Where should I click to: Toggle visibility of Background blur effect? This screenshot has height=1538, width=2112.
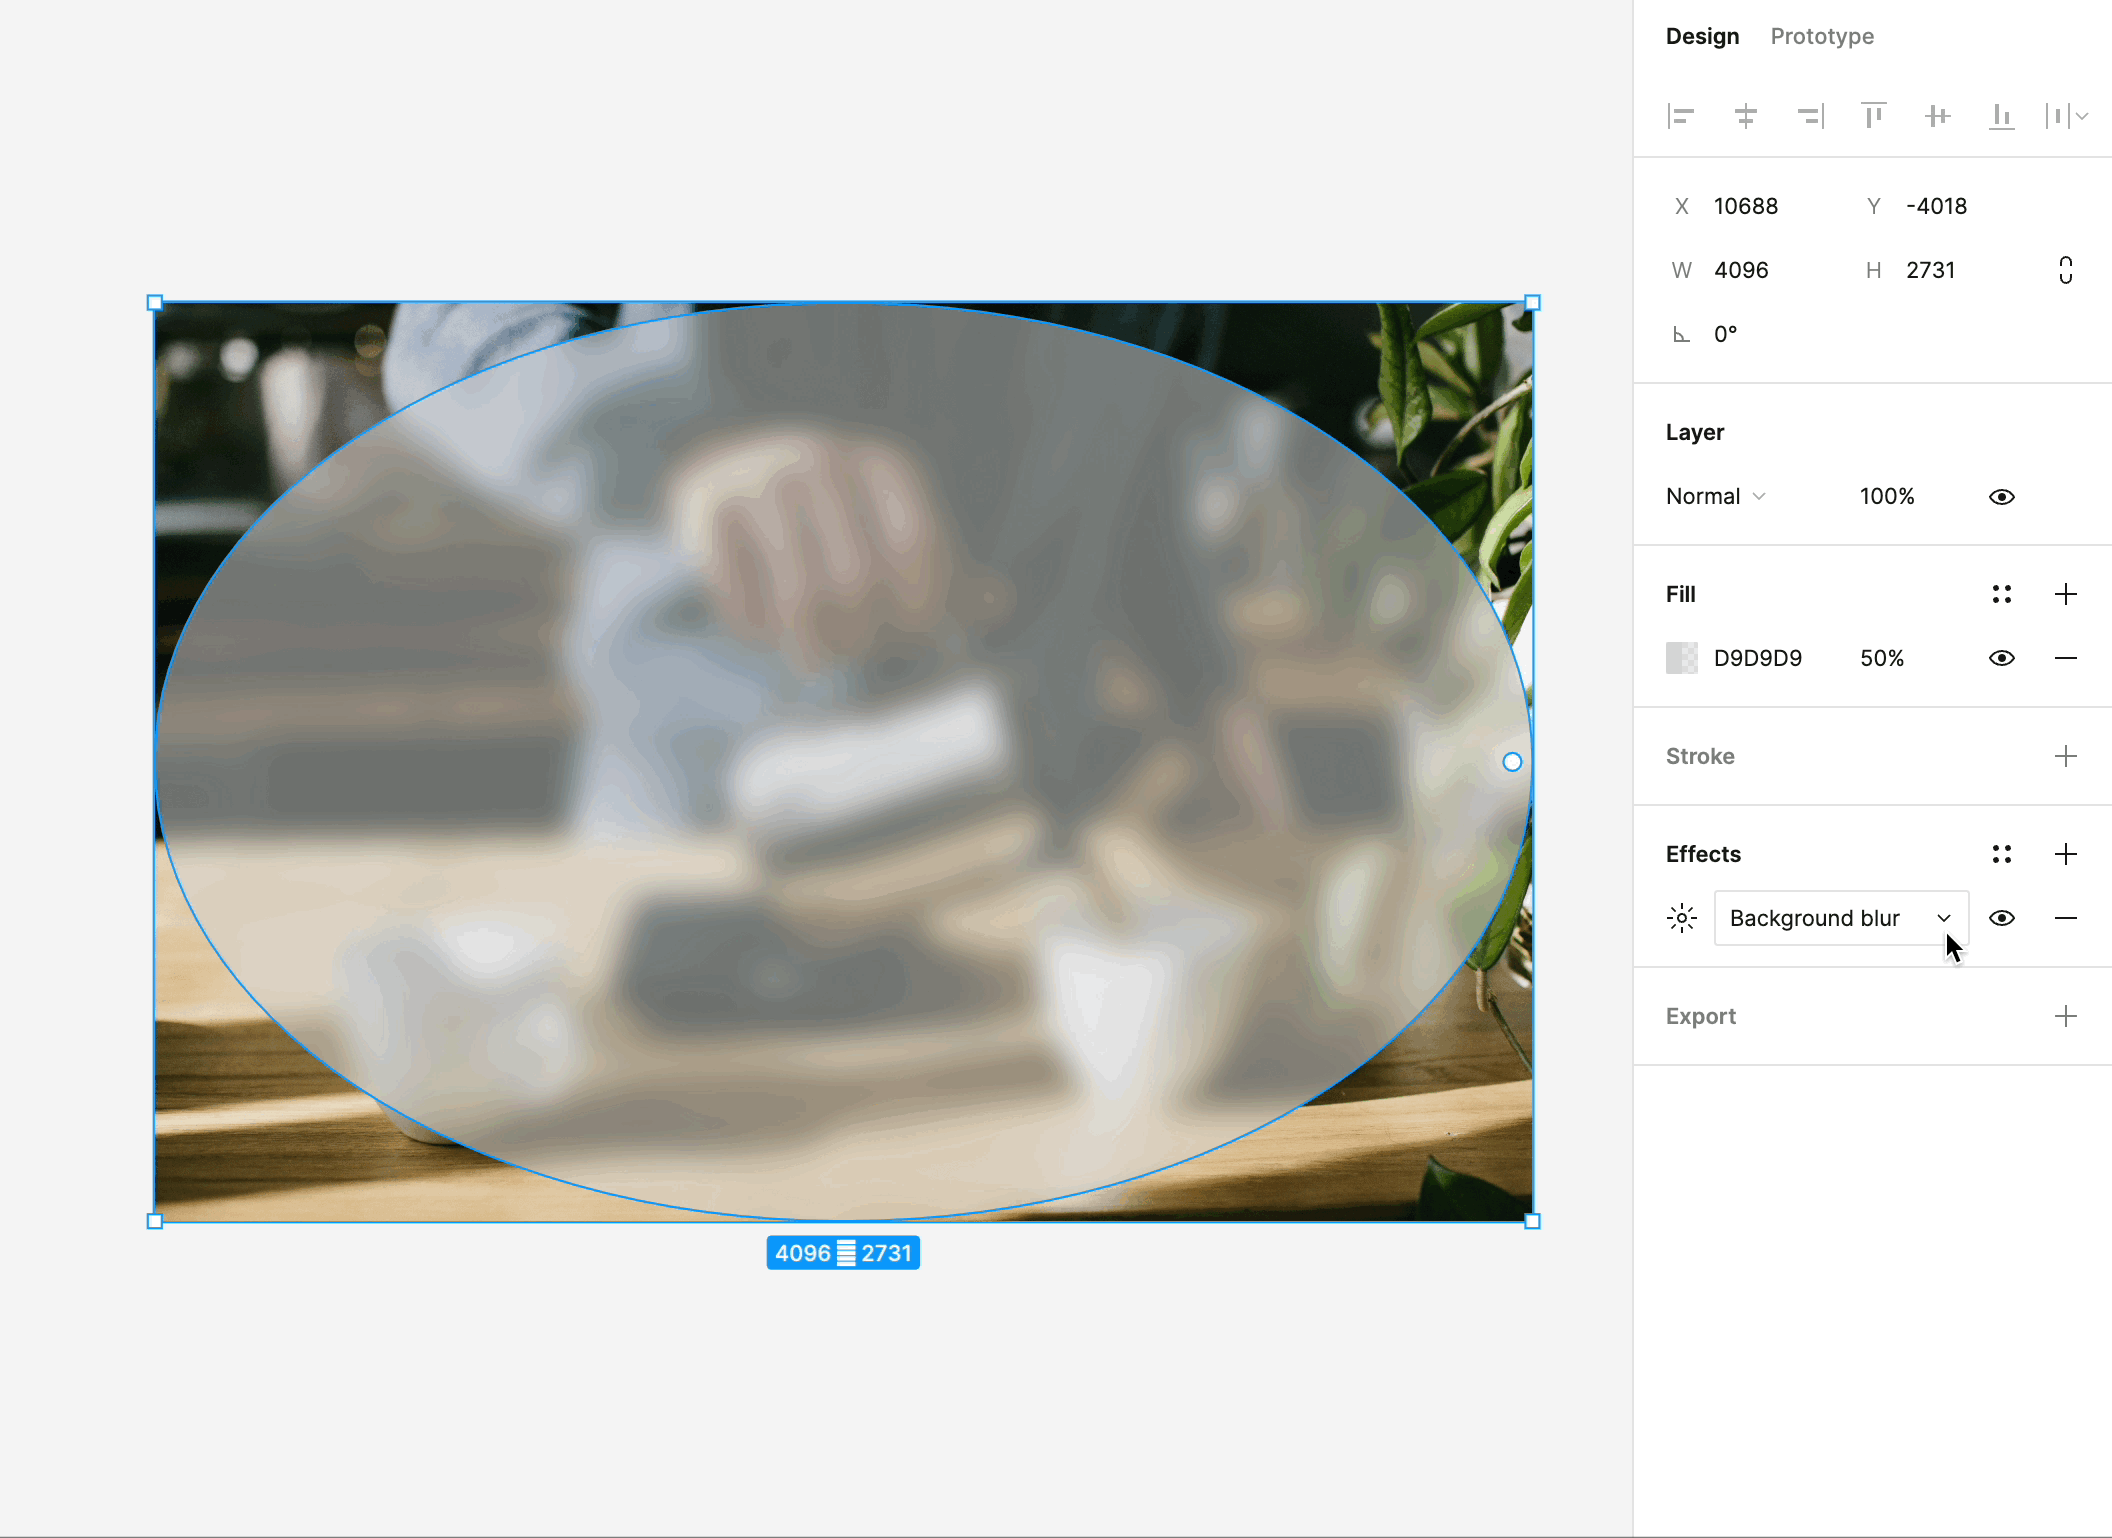[2002, 917]
